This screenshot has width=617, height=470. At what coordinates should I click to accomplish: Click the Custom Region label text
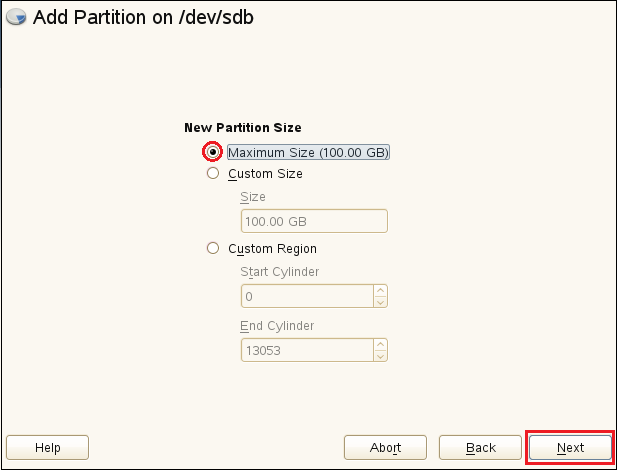(x=272, y=248)
